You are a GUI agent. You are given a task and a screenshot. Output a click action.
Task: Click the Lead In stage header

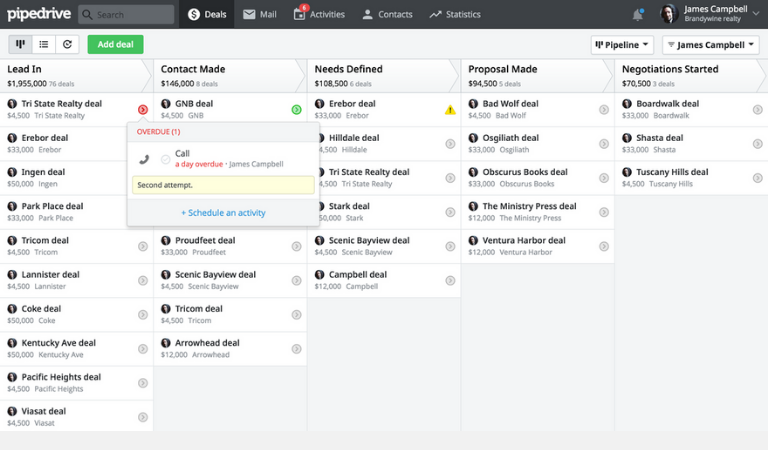(76, 76)
